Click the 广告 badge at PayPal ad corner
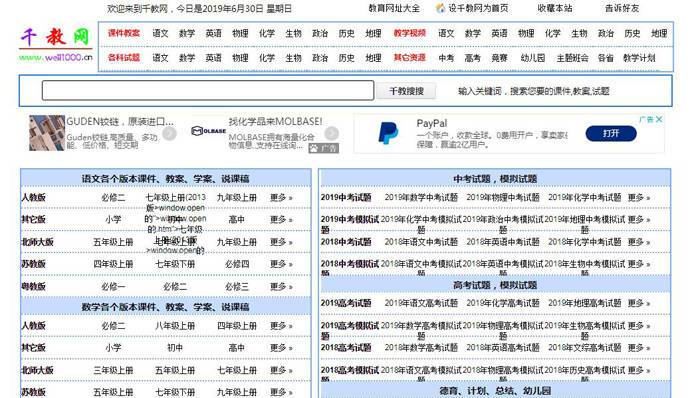The width and height of the screenshot is (690, 398). point(646,119)
